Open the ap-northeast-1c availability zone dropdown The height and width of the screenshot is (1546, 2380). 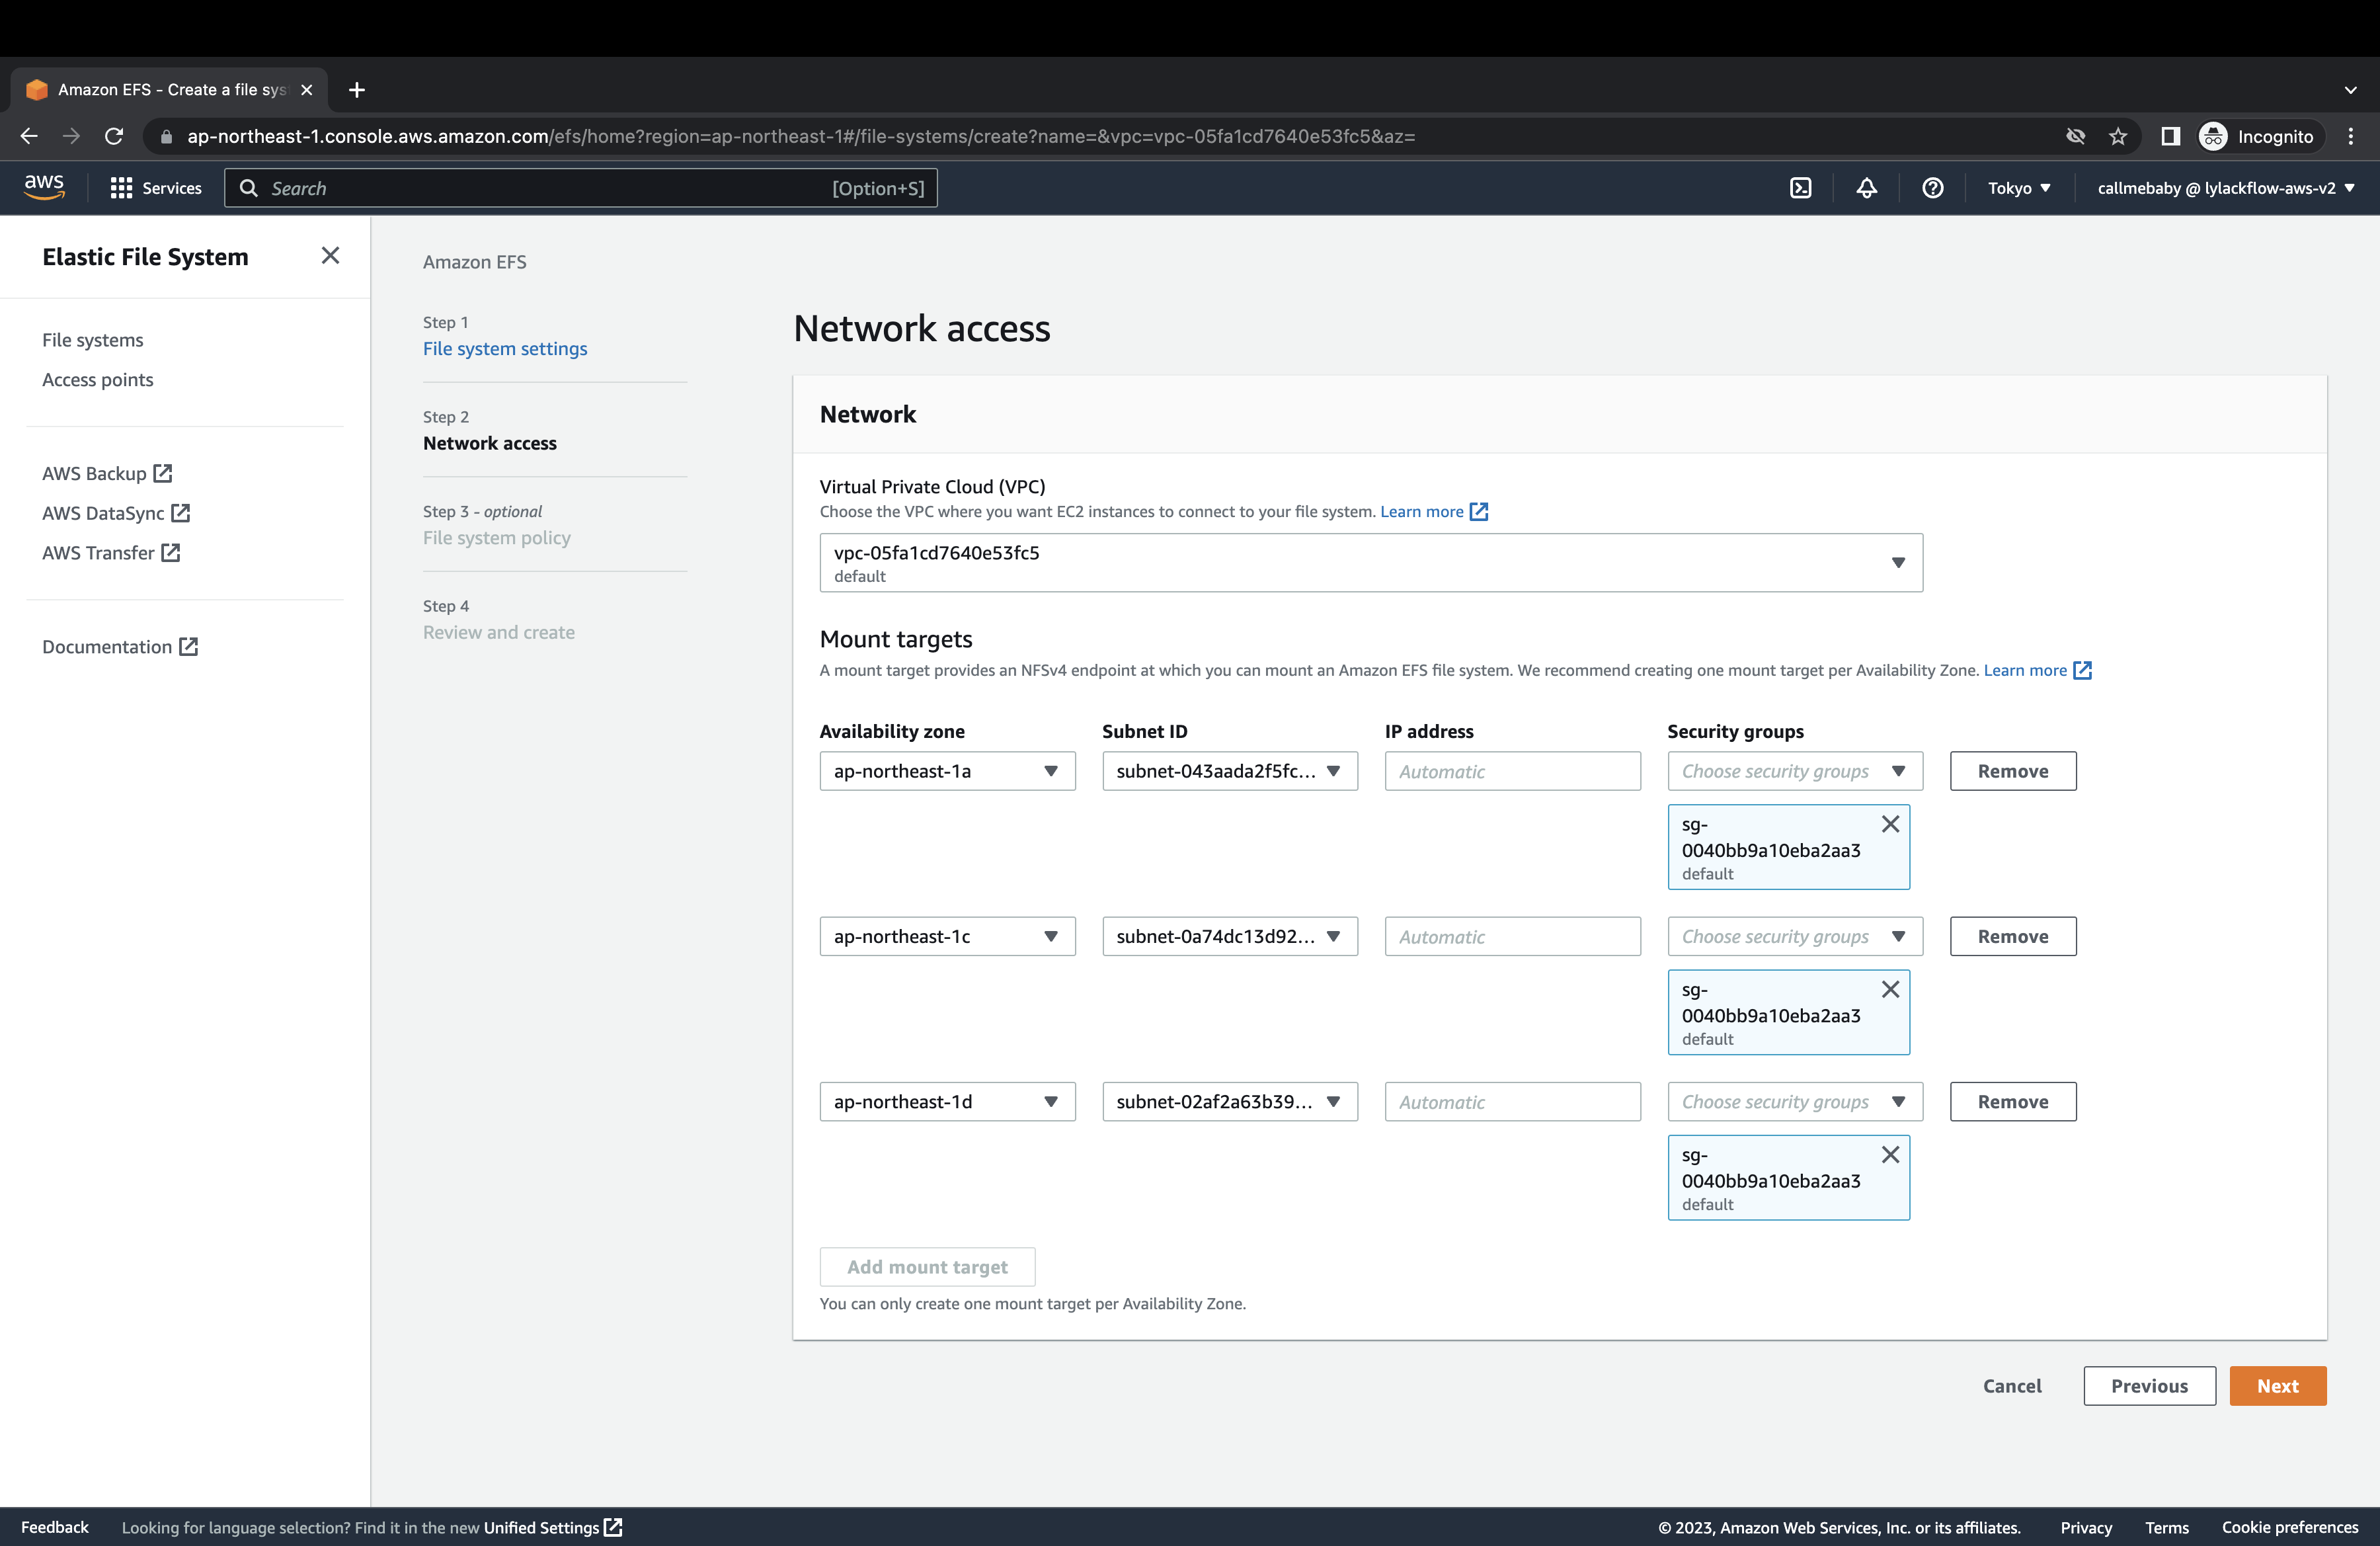click(x=947, y=936)
